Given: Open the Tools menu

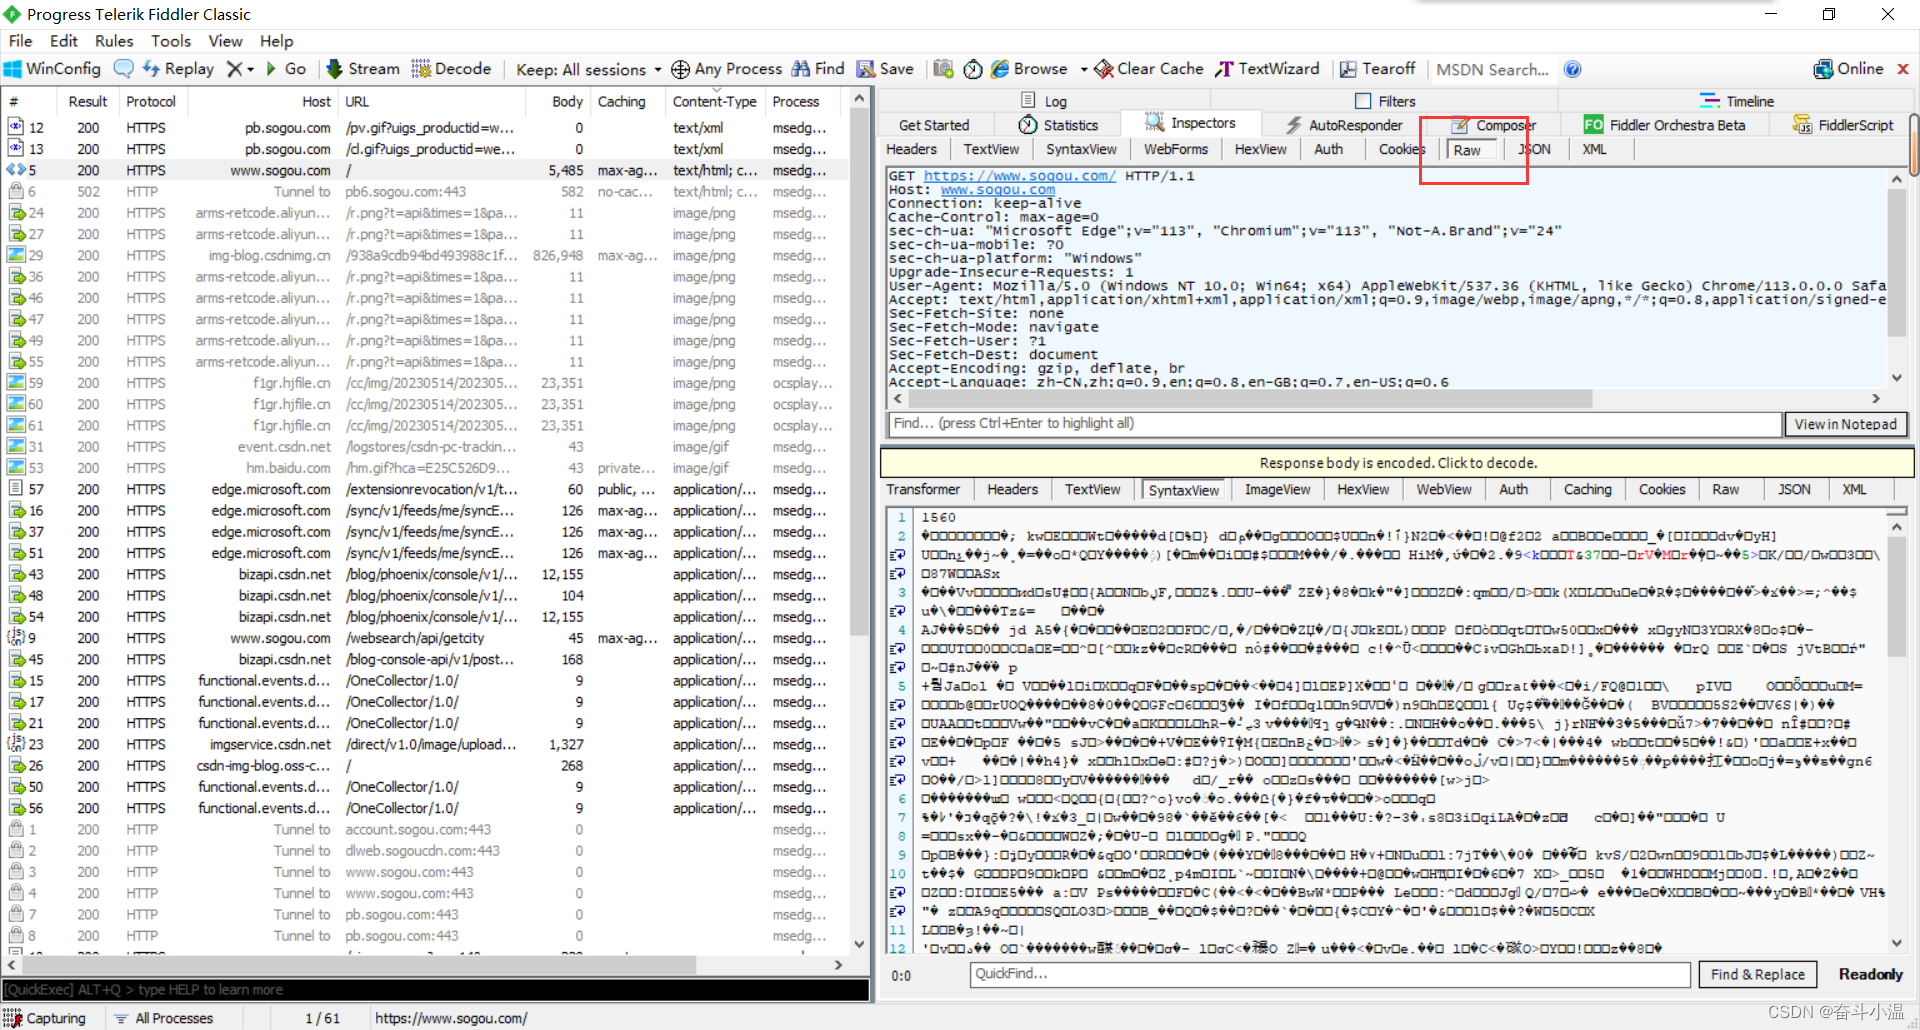Looking at the screenshot, I should [171, 41].
